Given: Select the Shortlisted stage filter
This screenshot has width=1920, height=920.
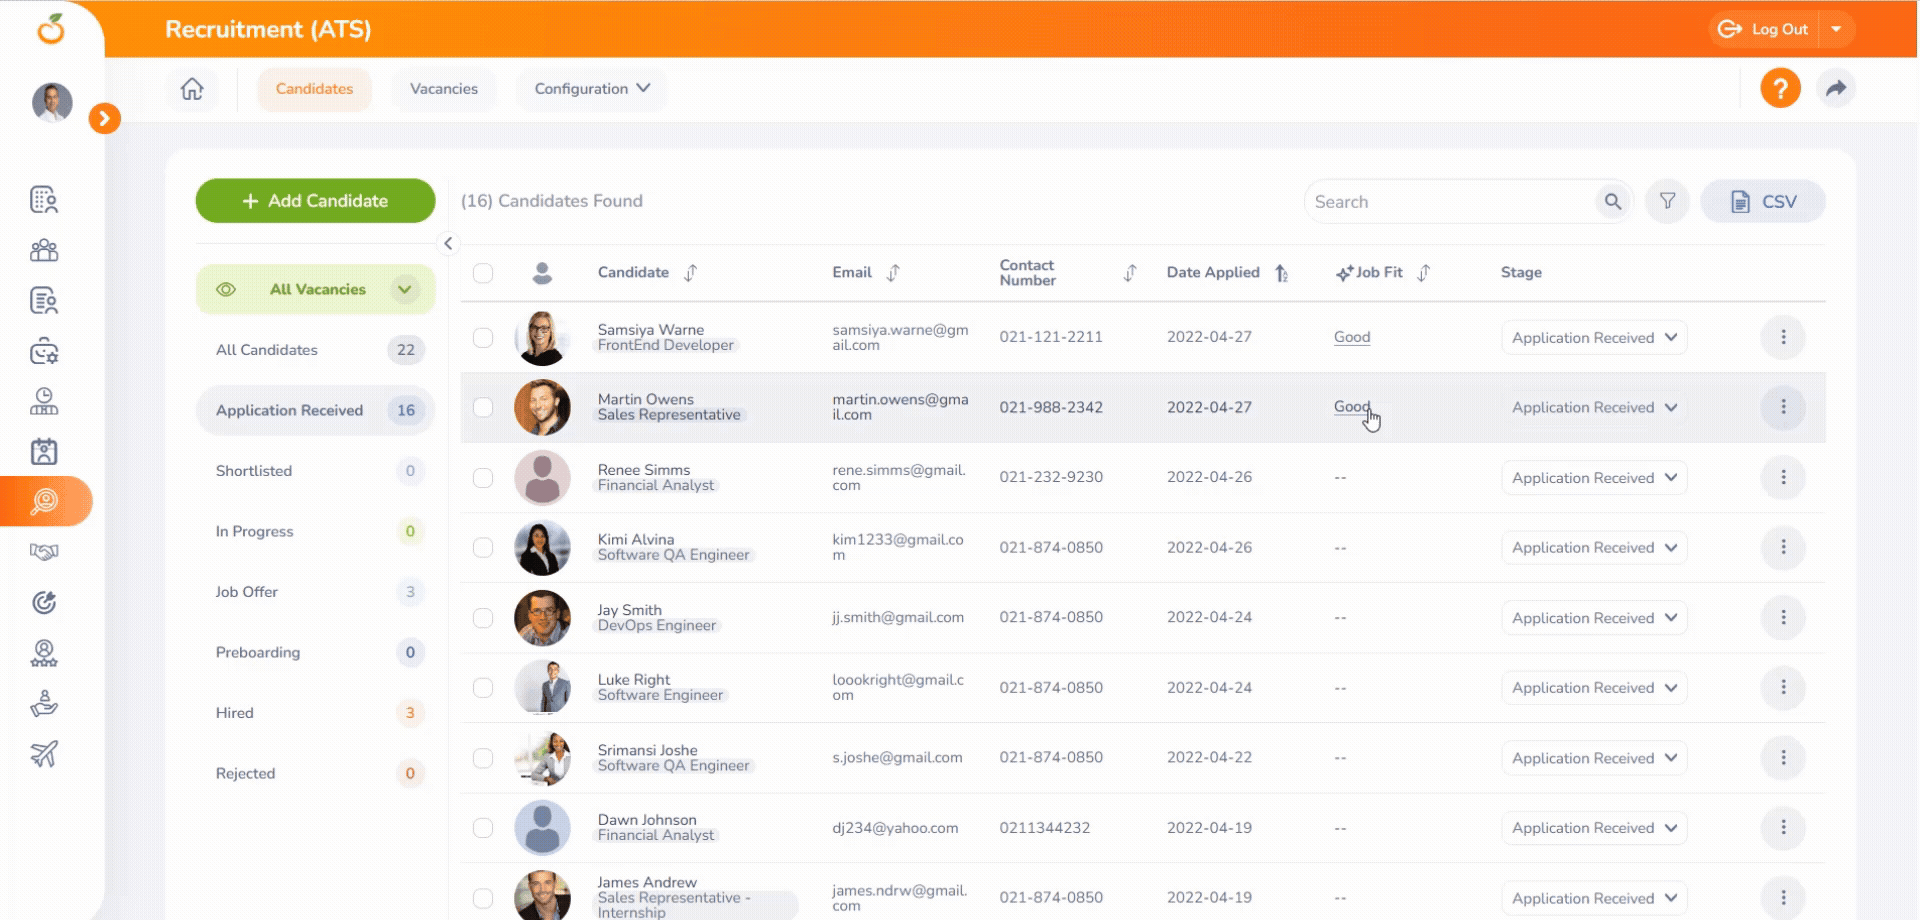Looking at the screenshot, I should (x=254, y=471).
